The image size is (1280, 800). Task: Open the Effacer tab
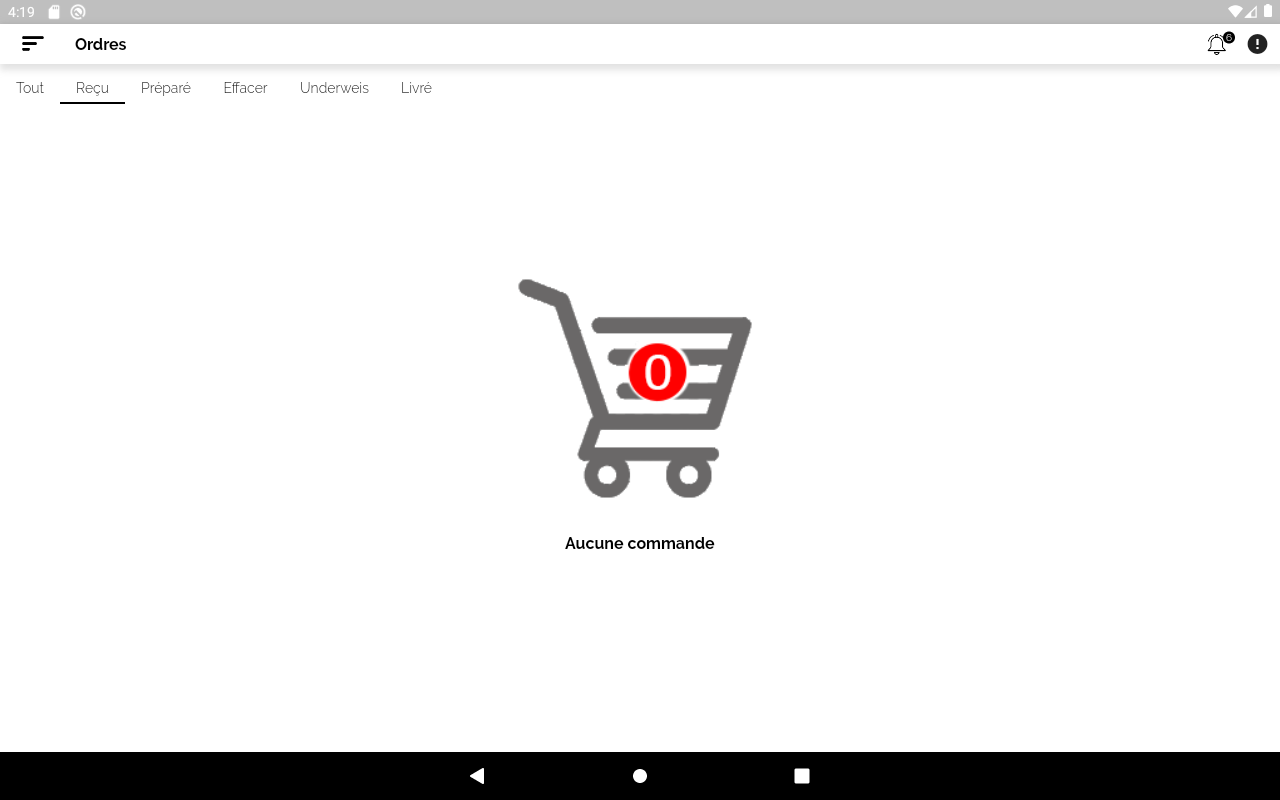tap(245, 88)
